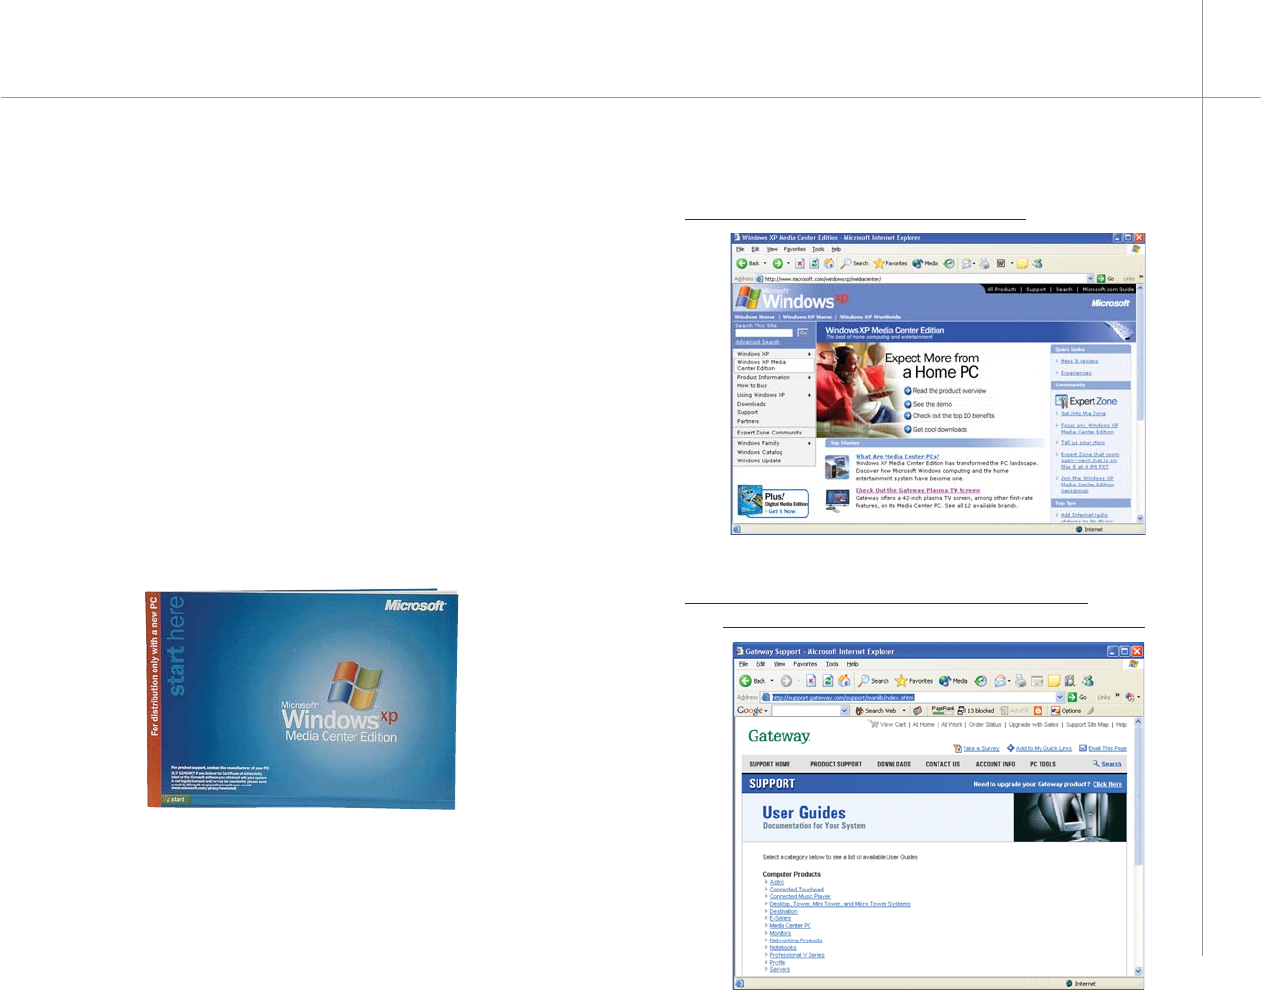Open Check Out the Gateway Plasma TV Screen
1261x990 pixels.
coord(918,490)
